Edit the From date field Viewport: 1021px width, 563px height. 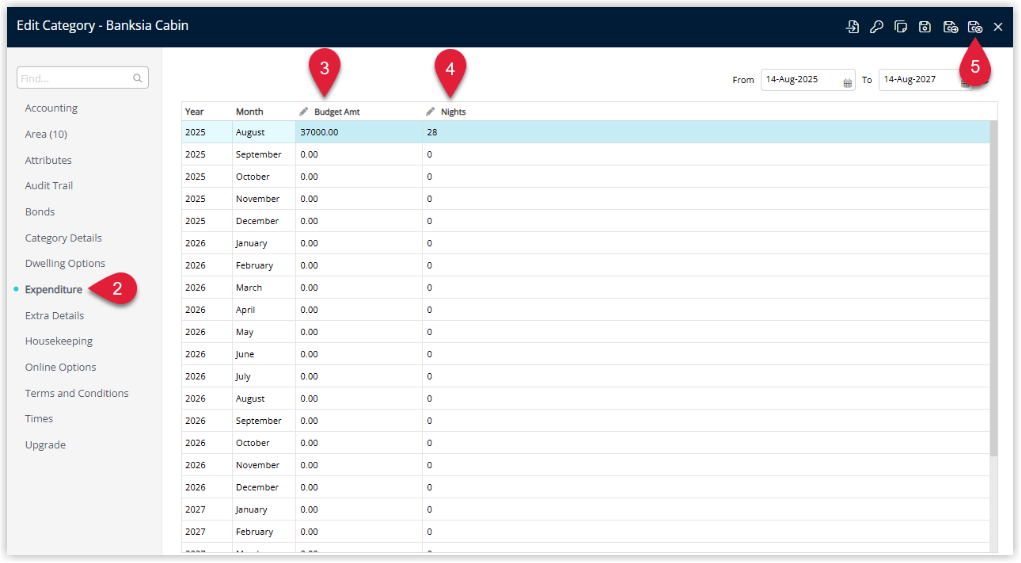[x=808, y=79]
